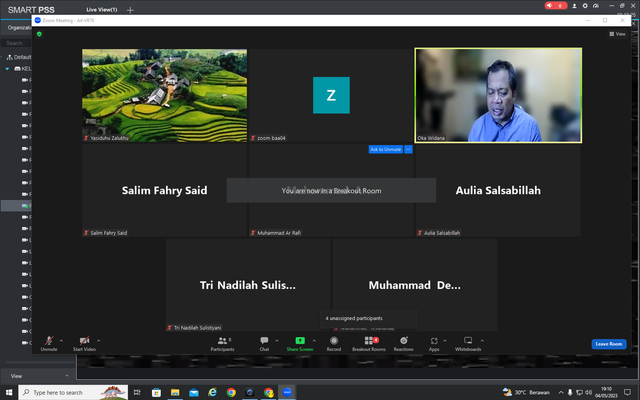Click the SmartPSS device search field
The width and height of the screenshot is (640, 400).
pyautogui.click(x=16, y=43)
